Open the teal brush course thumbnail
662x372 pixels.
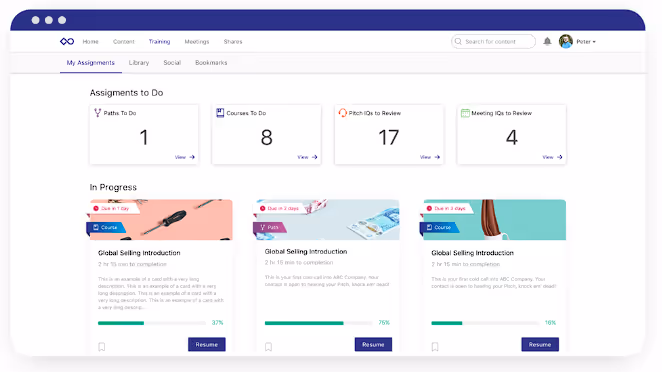coord(495,220)
